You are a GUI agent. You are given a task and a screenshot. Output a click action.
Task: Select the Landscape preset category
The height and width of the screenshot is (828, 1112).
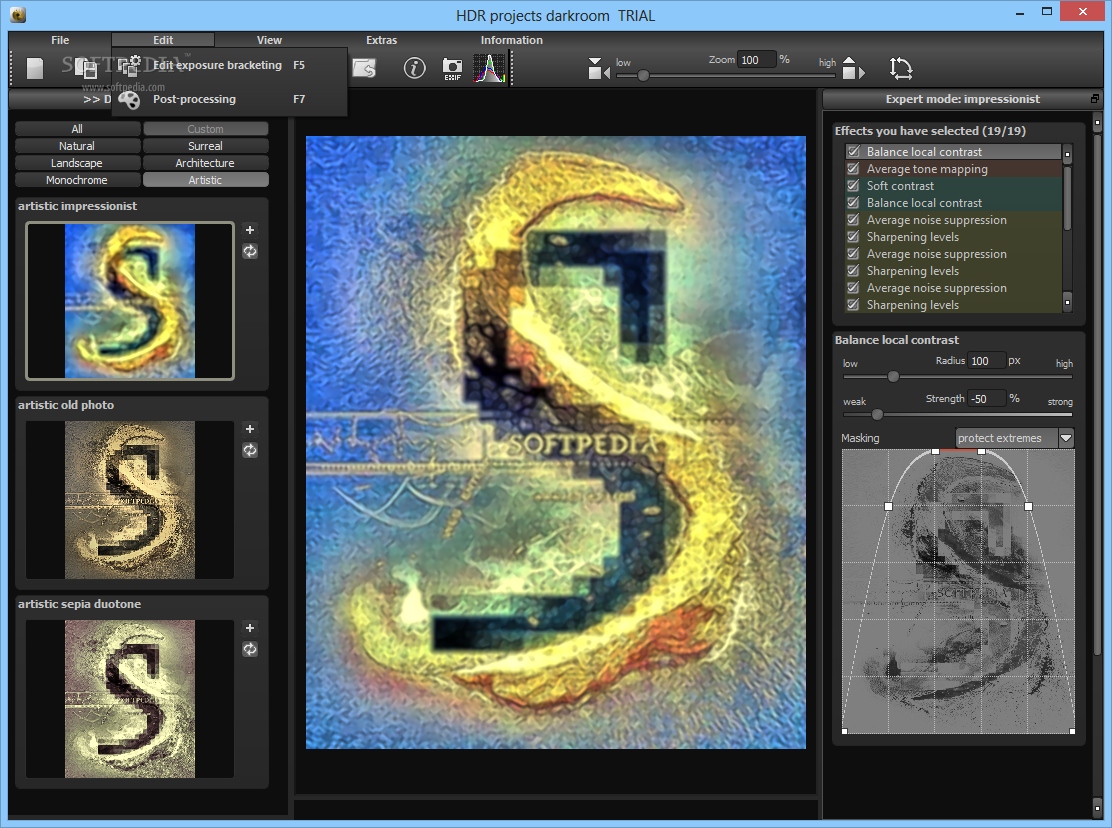pyautogui.click(x=77, y=163)
